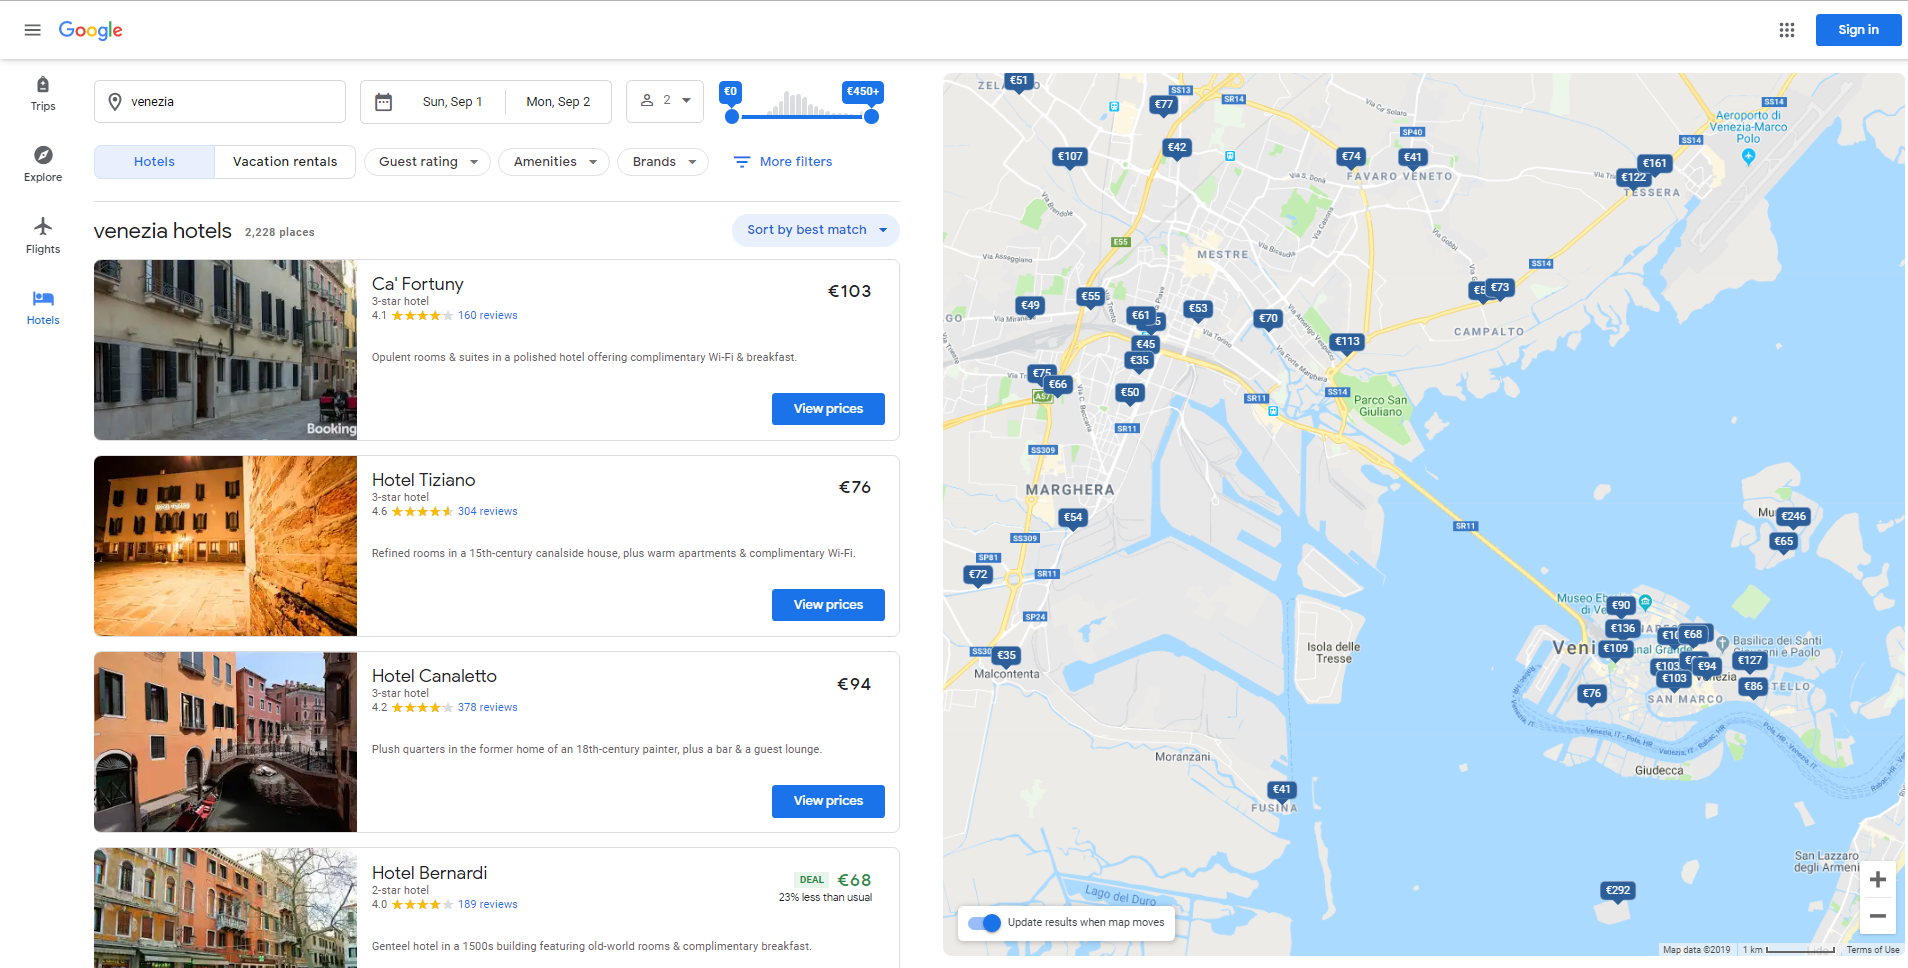Select the €107 map price marker
This screenshot has height=968, width=1908.
[x=1070, y=157]
